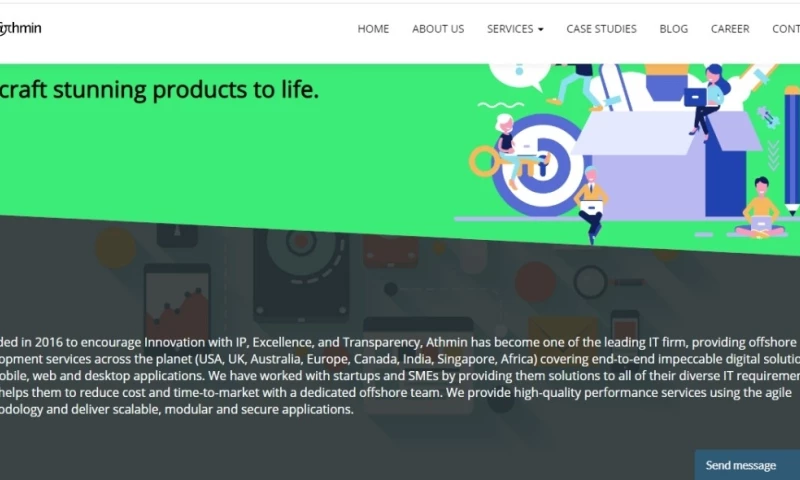The image size is (800, 480).
Task: Open the ABOUT US page
Action: 438,29
